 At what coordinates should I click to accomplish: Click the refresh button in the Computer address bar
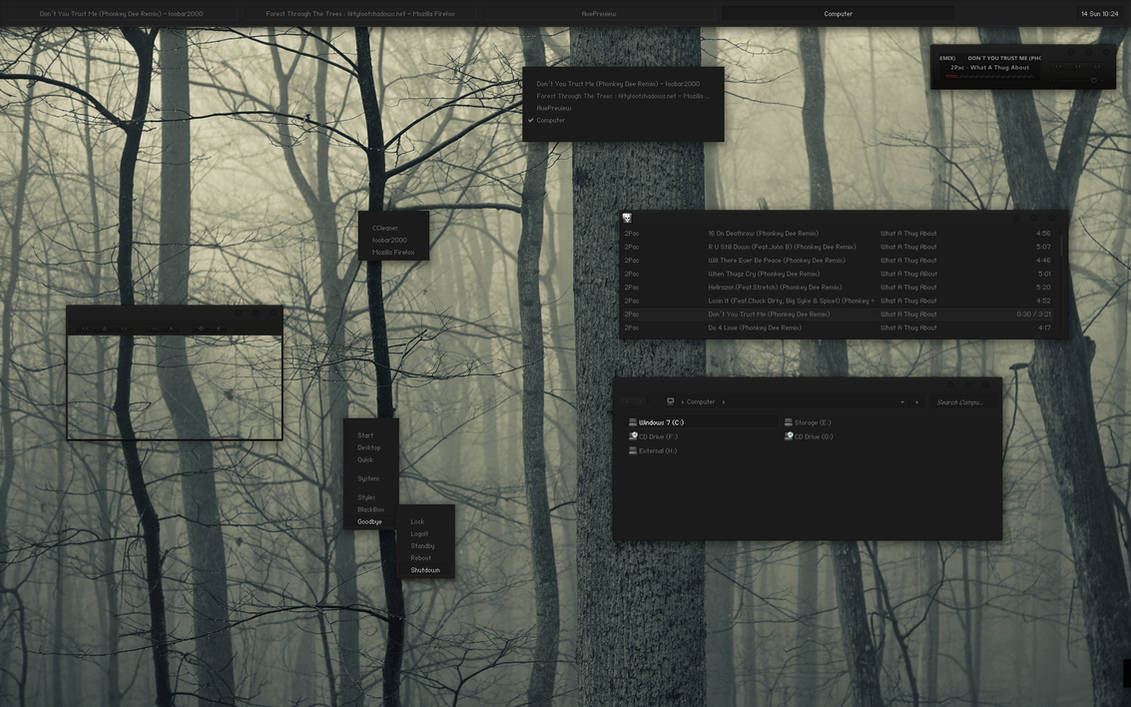(x=917, y=402)
